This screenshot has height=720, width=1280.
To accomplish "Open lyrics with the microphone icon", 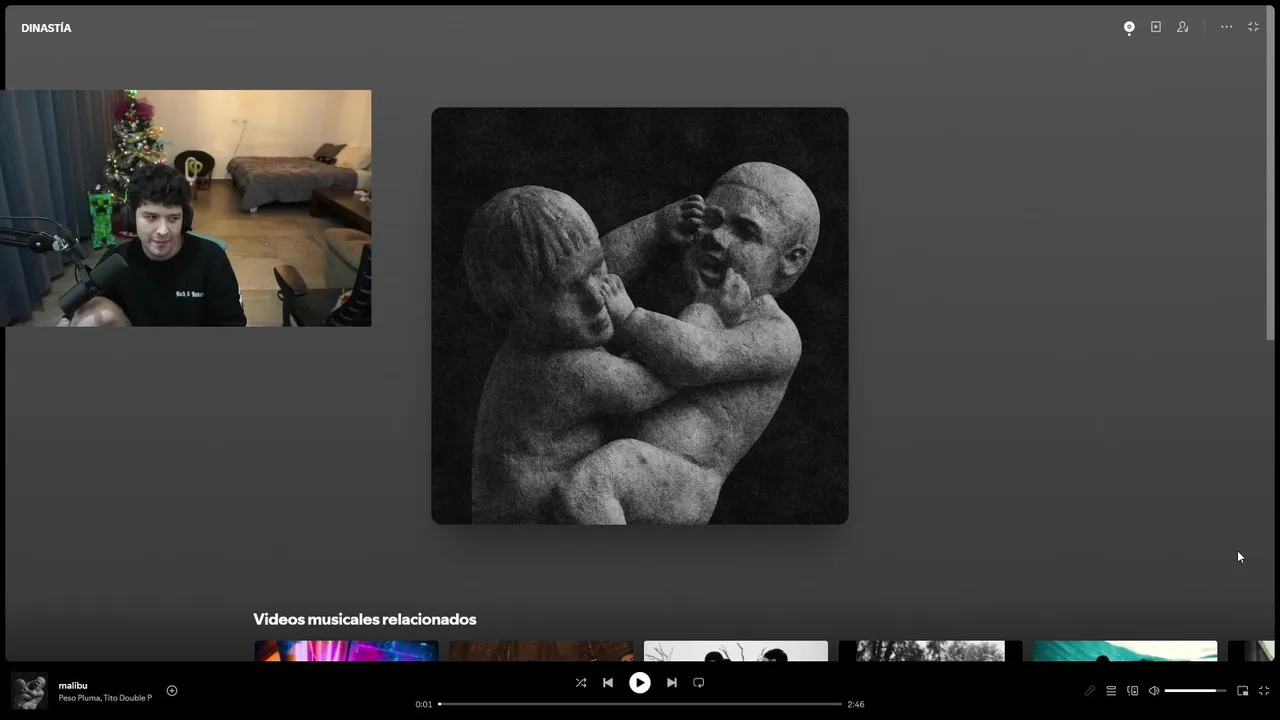I will 1090,691.
